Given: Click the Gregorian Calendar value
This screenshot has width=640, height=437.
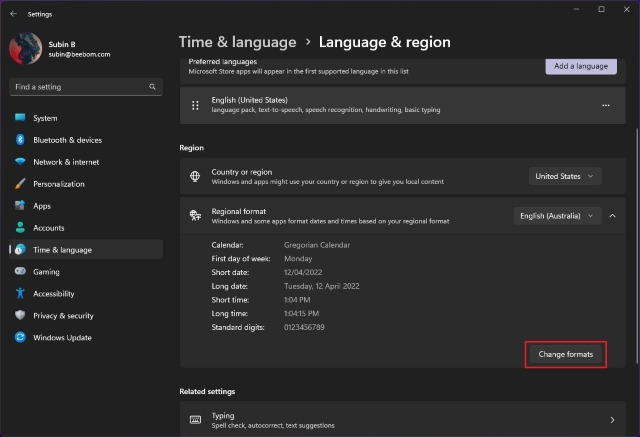Looking at the screenshot, I should [x=317, y=245].
